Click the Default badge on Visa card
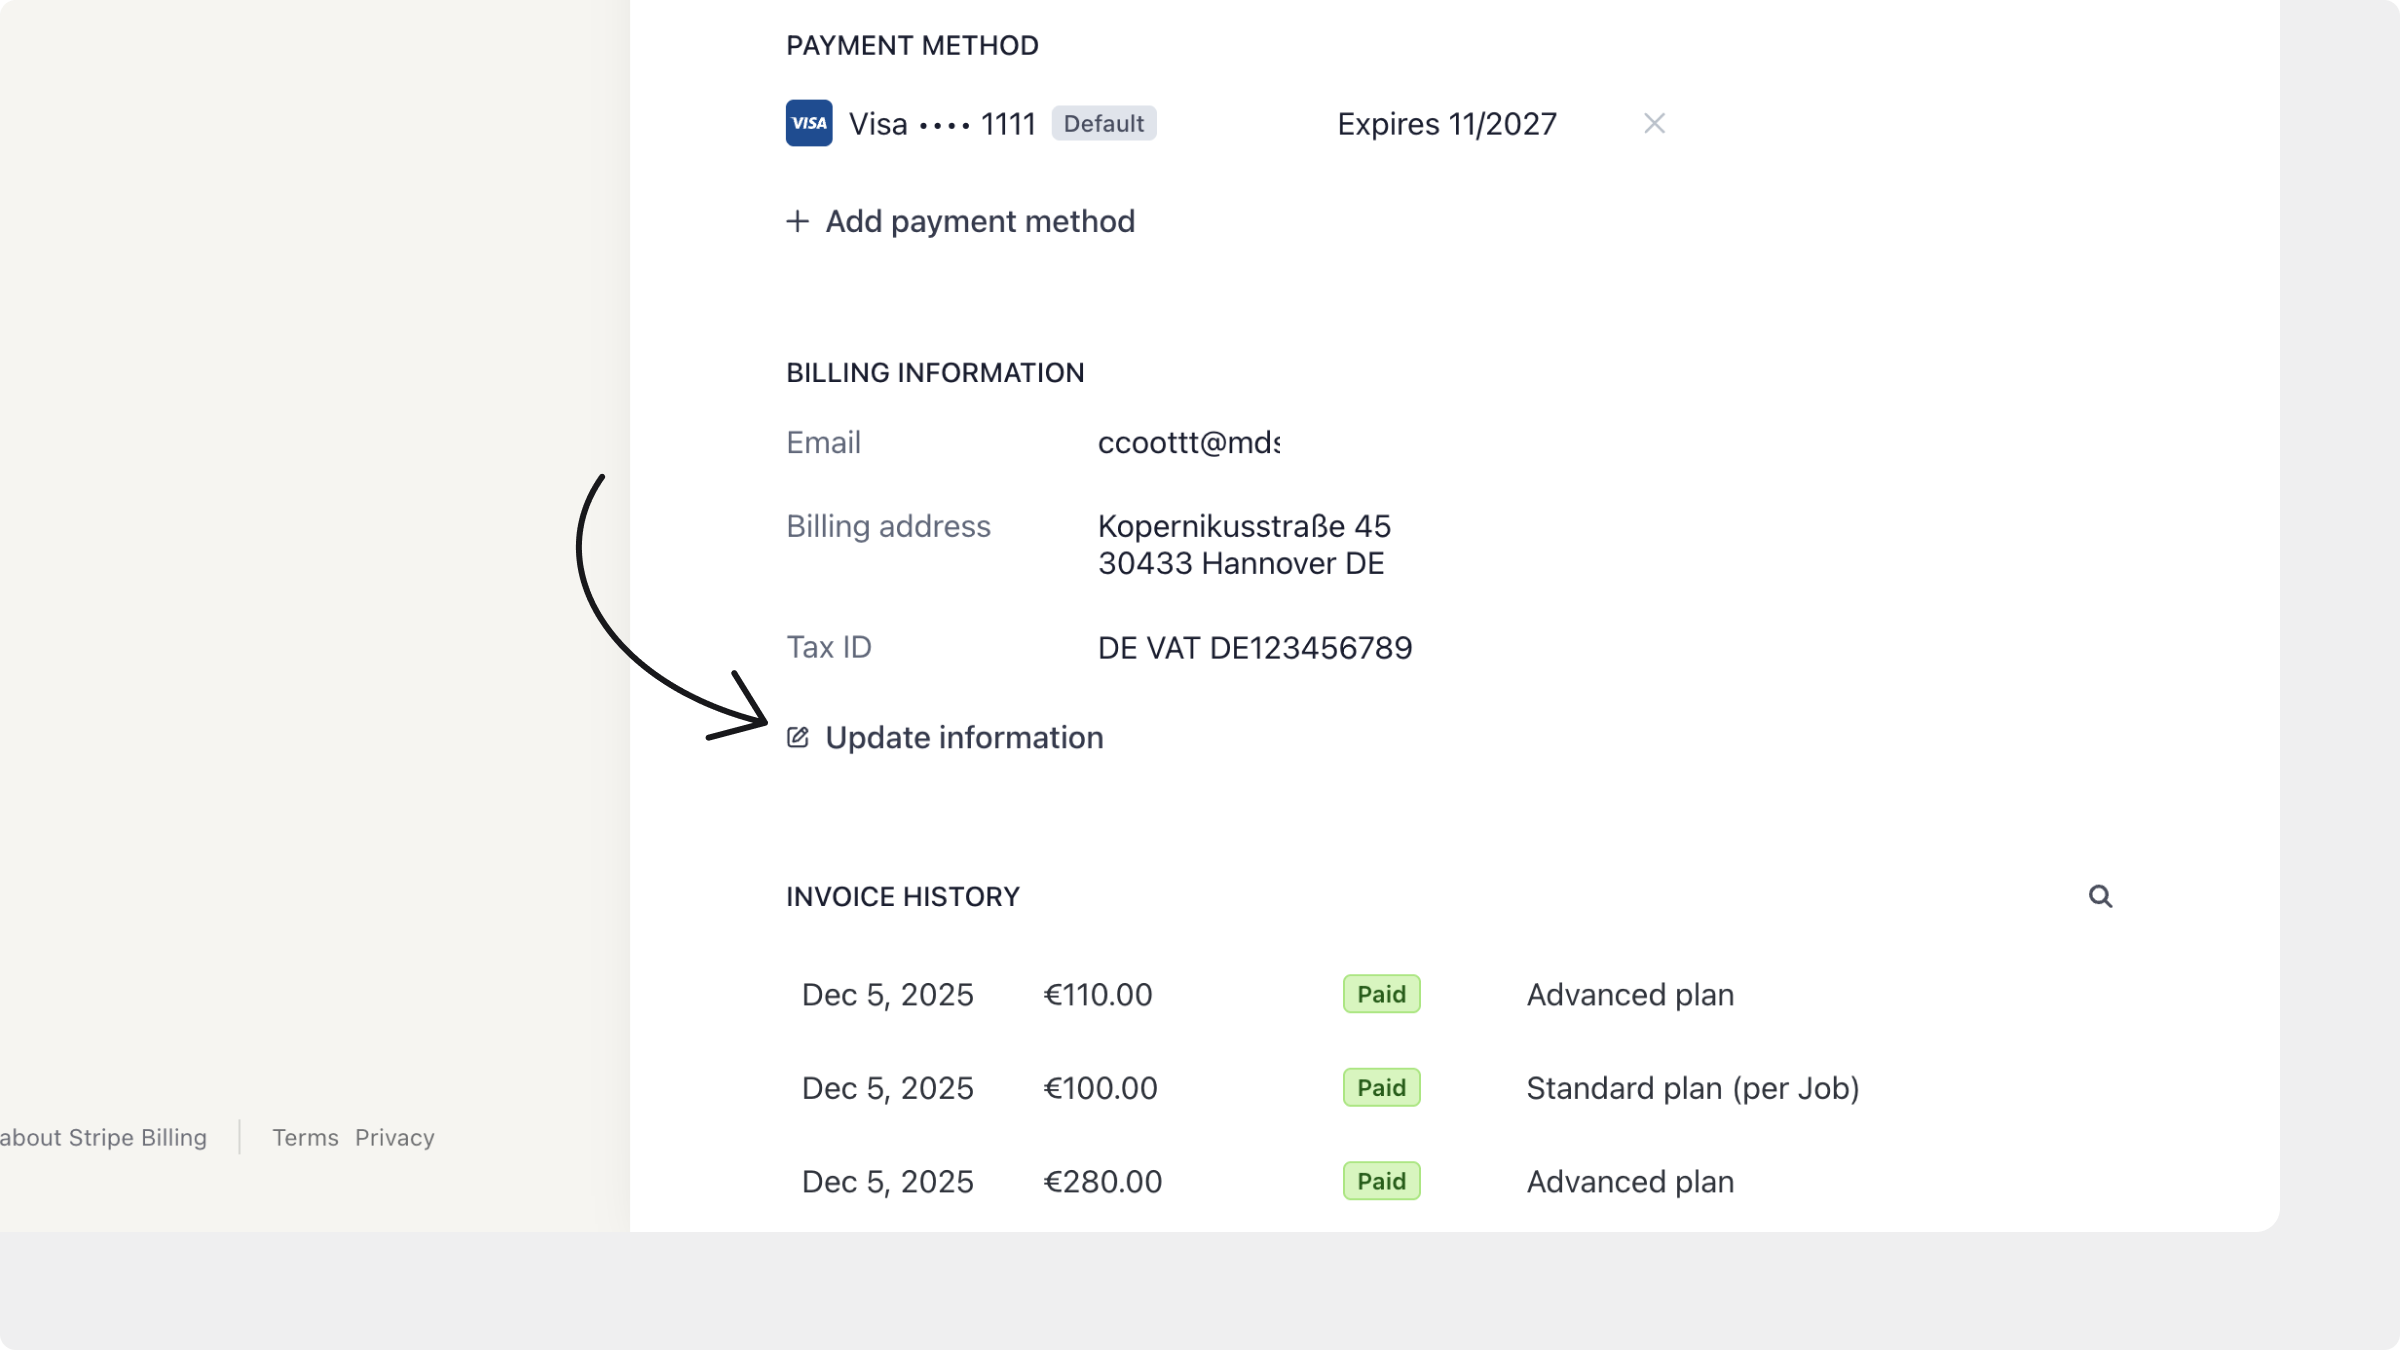The height and width of the screenshot is (1350, 2400). 1103,123
